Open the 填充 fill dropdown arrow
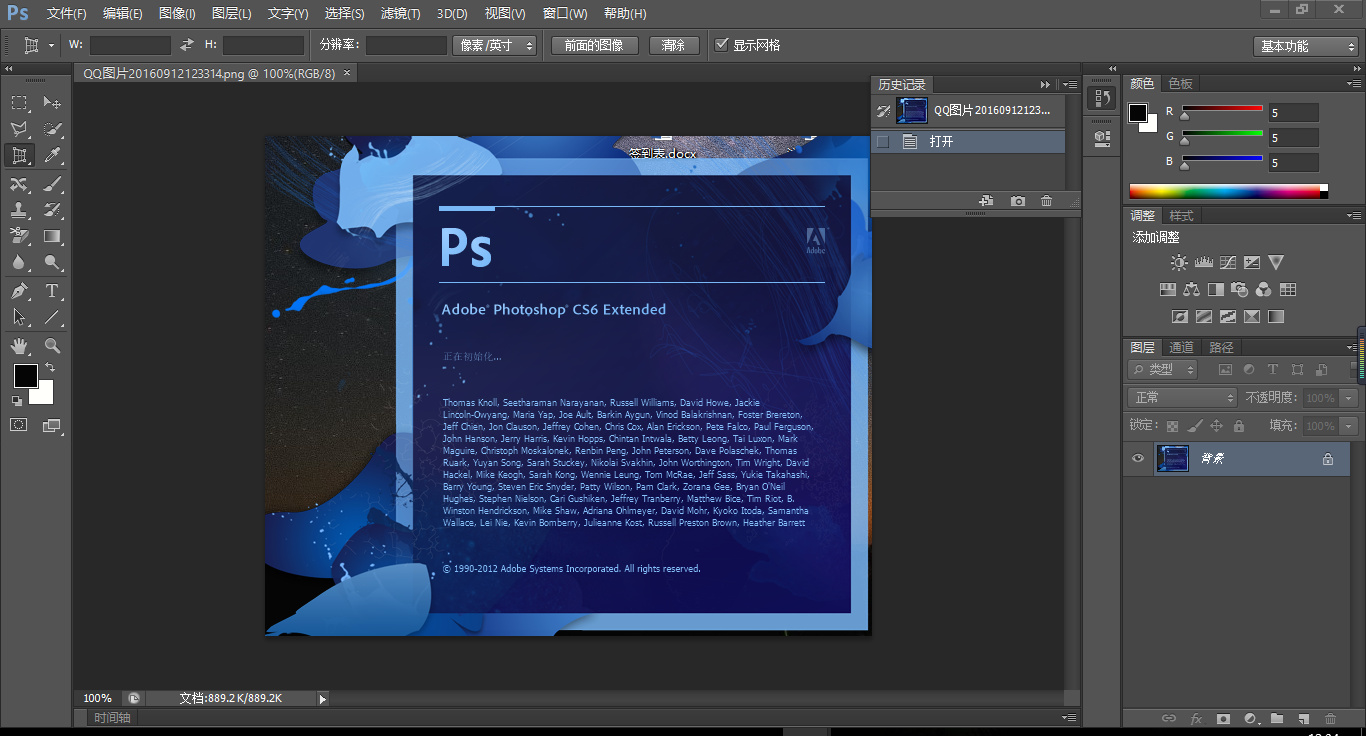This screenshot has width=1366, height=736. (x=1349, y=426)
